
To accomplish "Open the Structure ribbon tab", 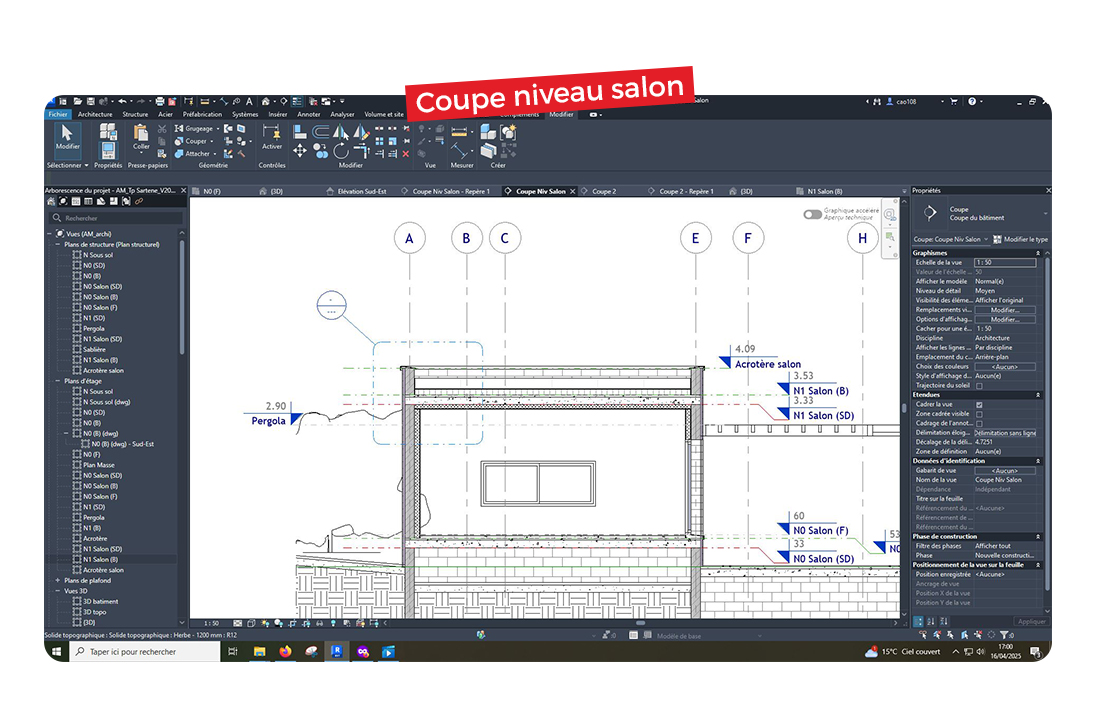I will (135, 114).
